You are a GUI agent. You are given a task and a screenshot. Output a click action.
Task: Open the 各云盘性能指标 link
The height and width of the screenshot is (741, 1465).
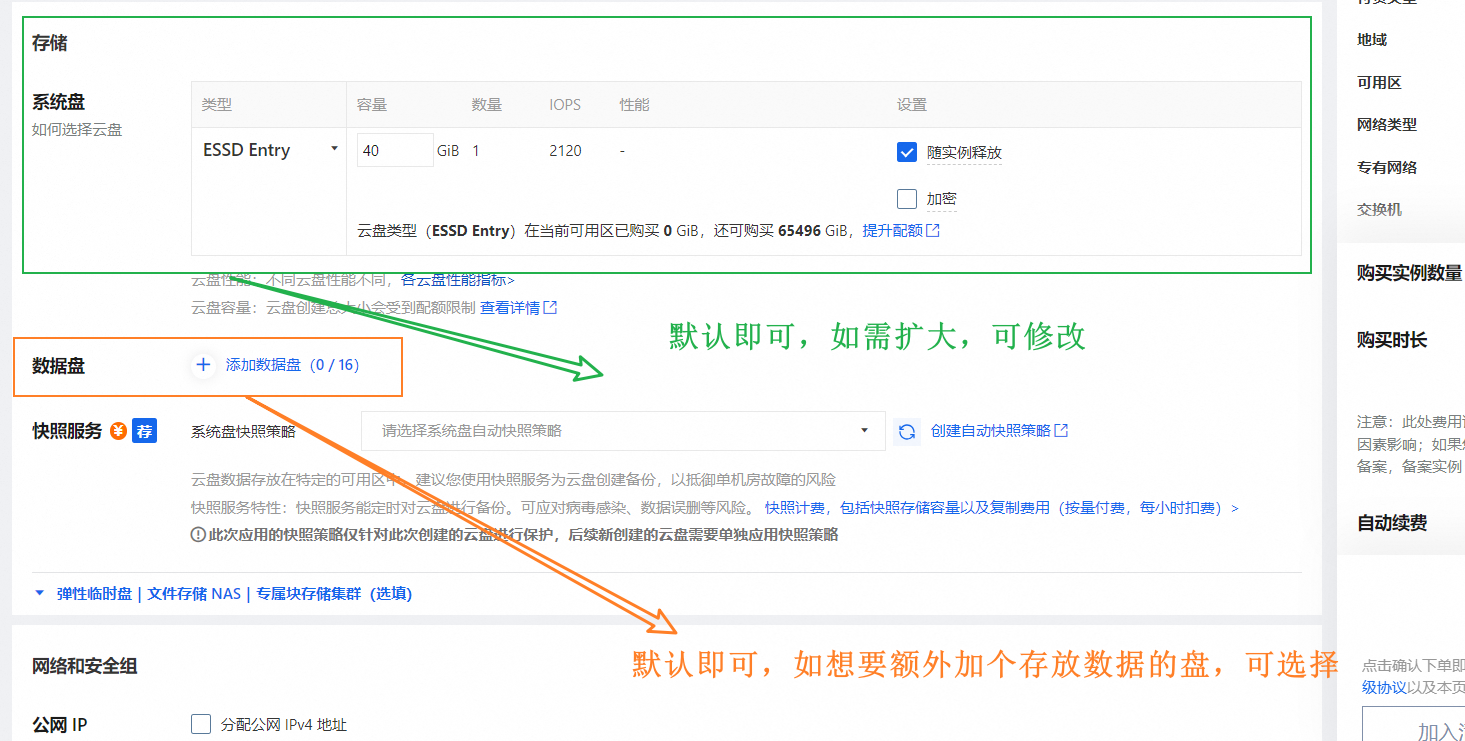pos(458,280)
